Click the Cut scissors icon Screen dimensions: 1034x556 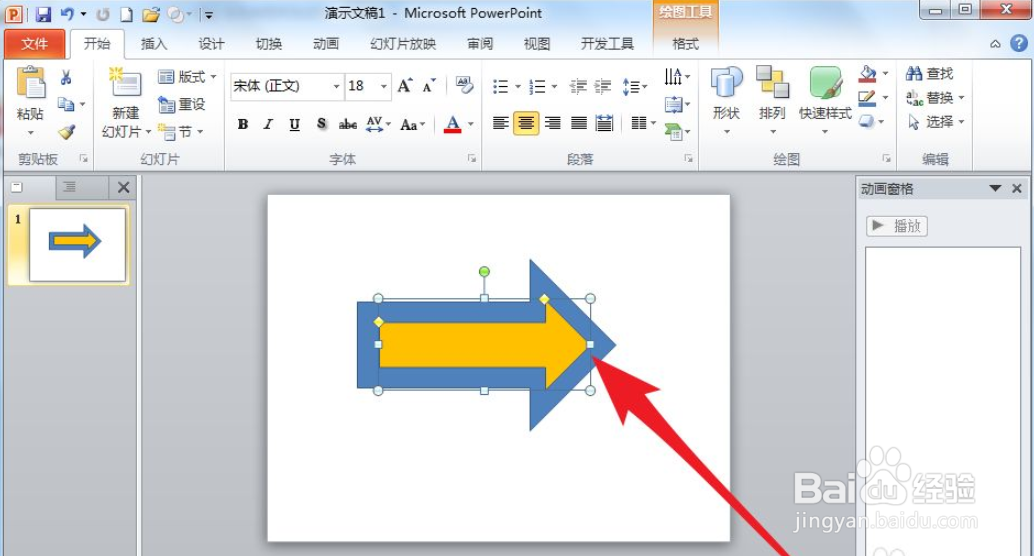coord(66,78)
